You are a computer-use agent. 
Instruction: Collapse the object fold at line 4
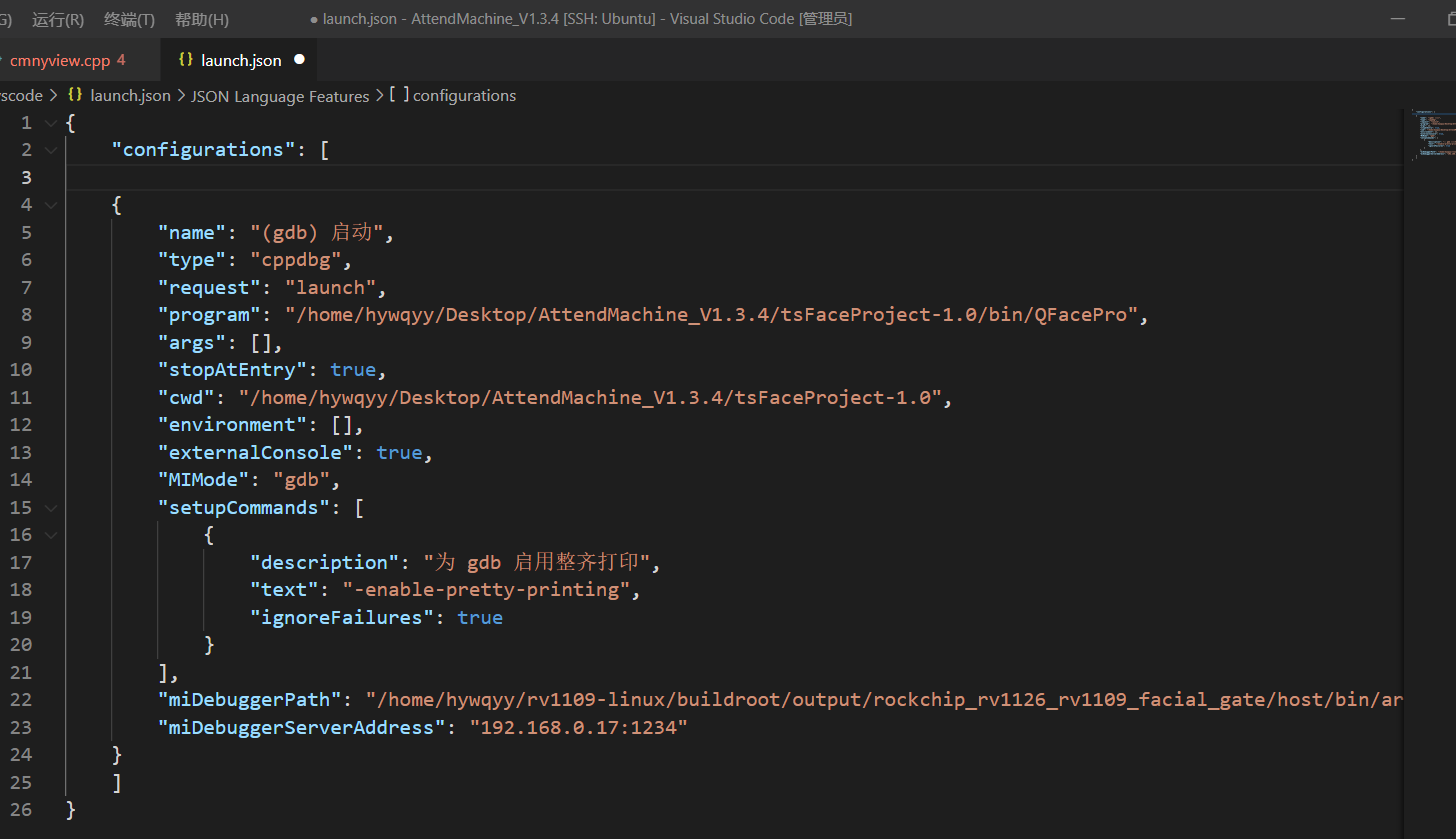51,205
